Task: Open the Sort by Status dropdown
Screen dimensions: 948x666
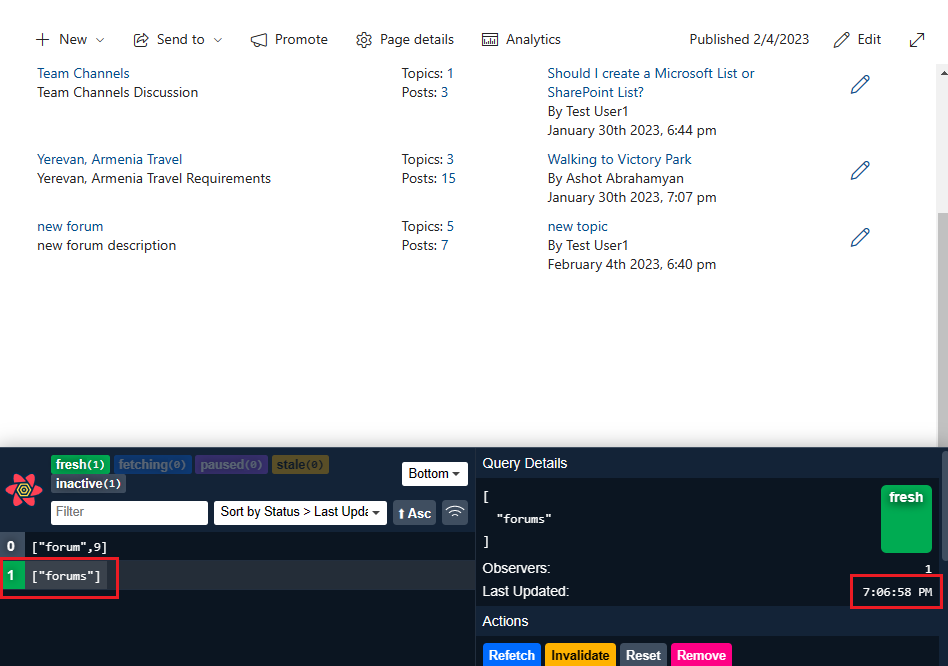Action: (x=300, y=512)
